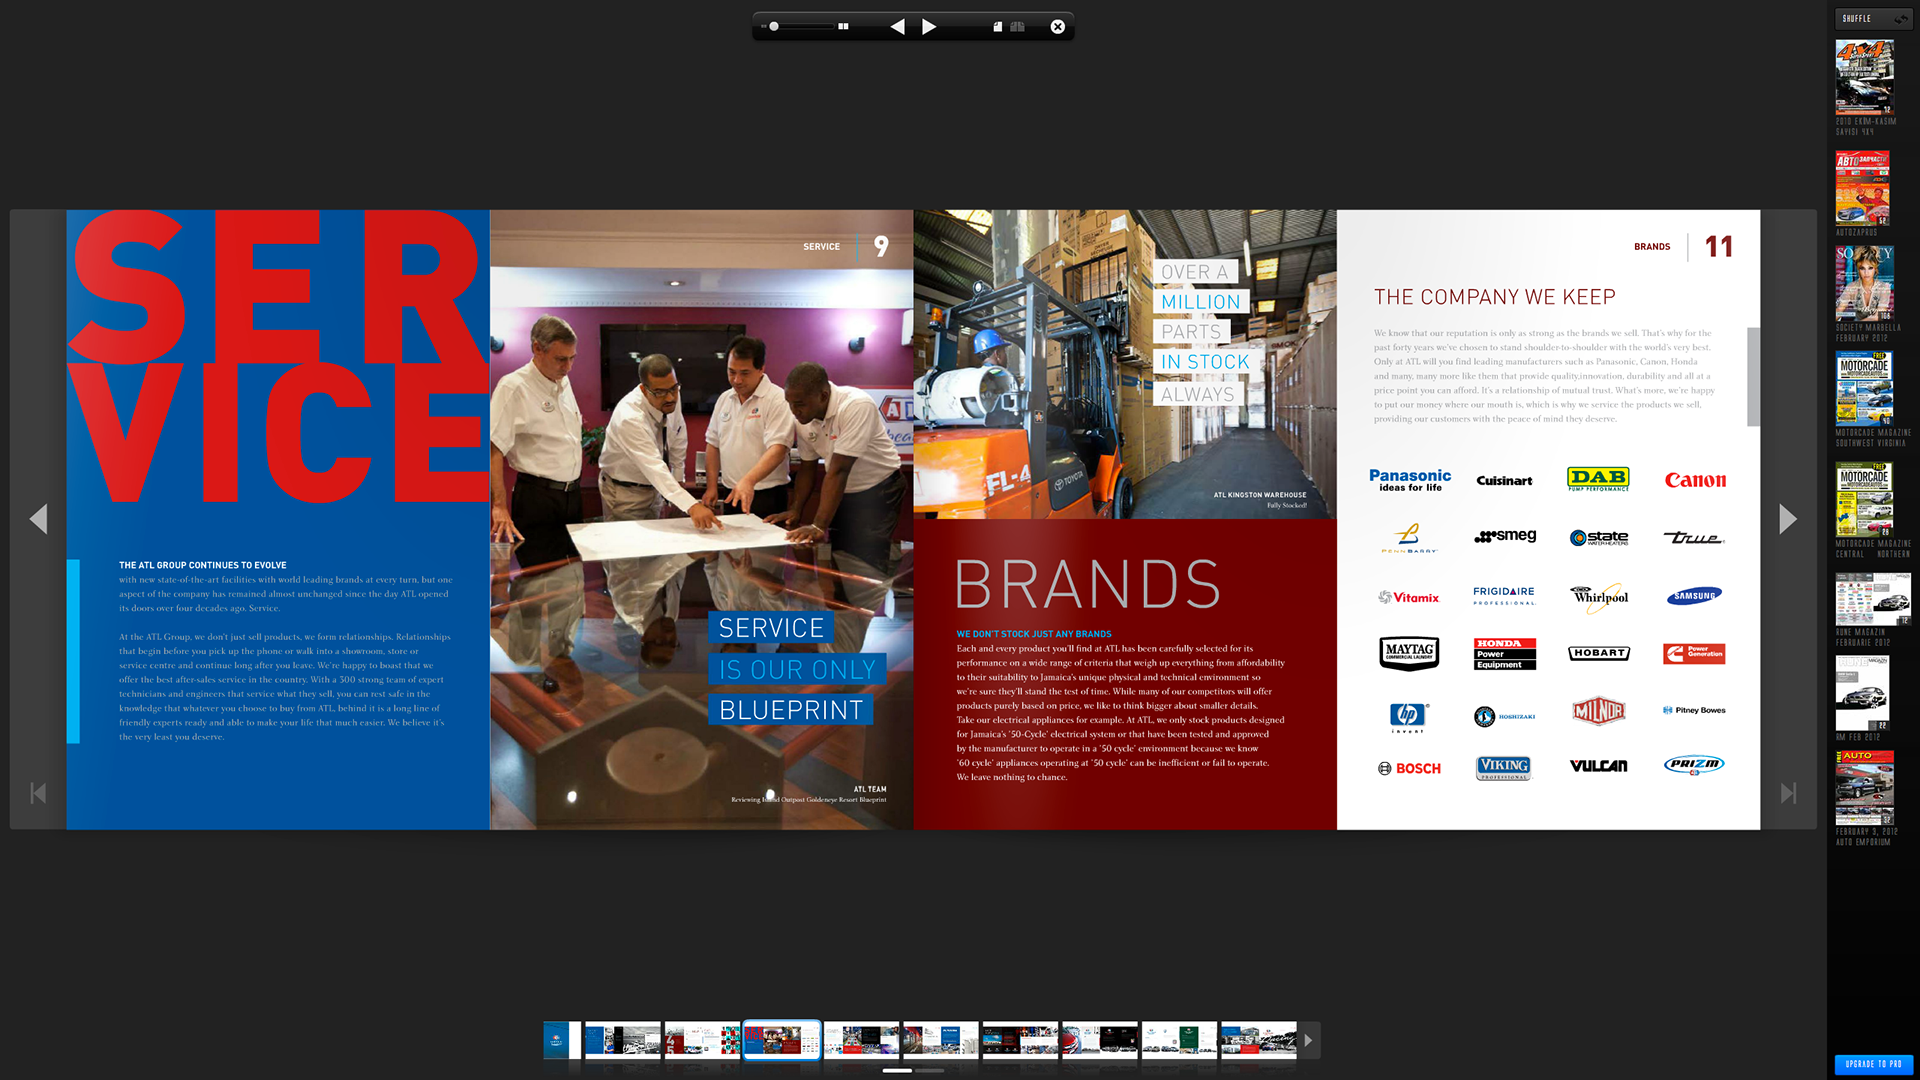Click the Viking Professional logo
Screen dimensions: 1920x1080
click(1504, 768)
